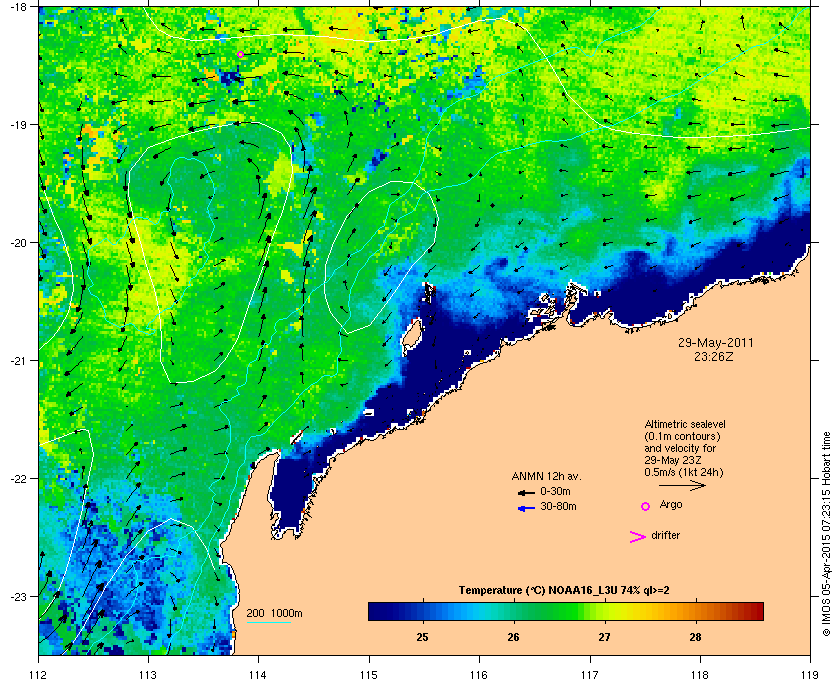The width and height of the screenshot is (840, 680).
Task: Click the '0-30m' legend label
Action: click(x=555, y=491)
